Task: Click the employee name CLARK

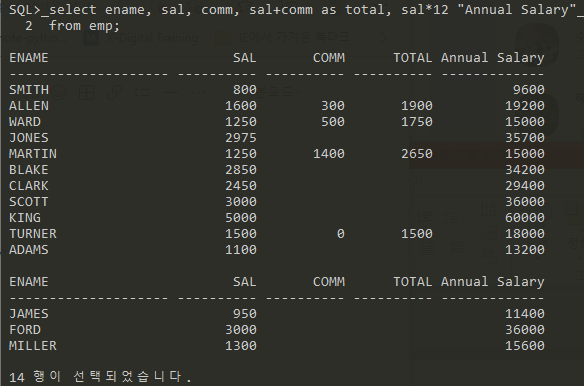Action: (29, 186)
